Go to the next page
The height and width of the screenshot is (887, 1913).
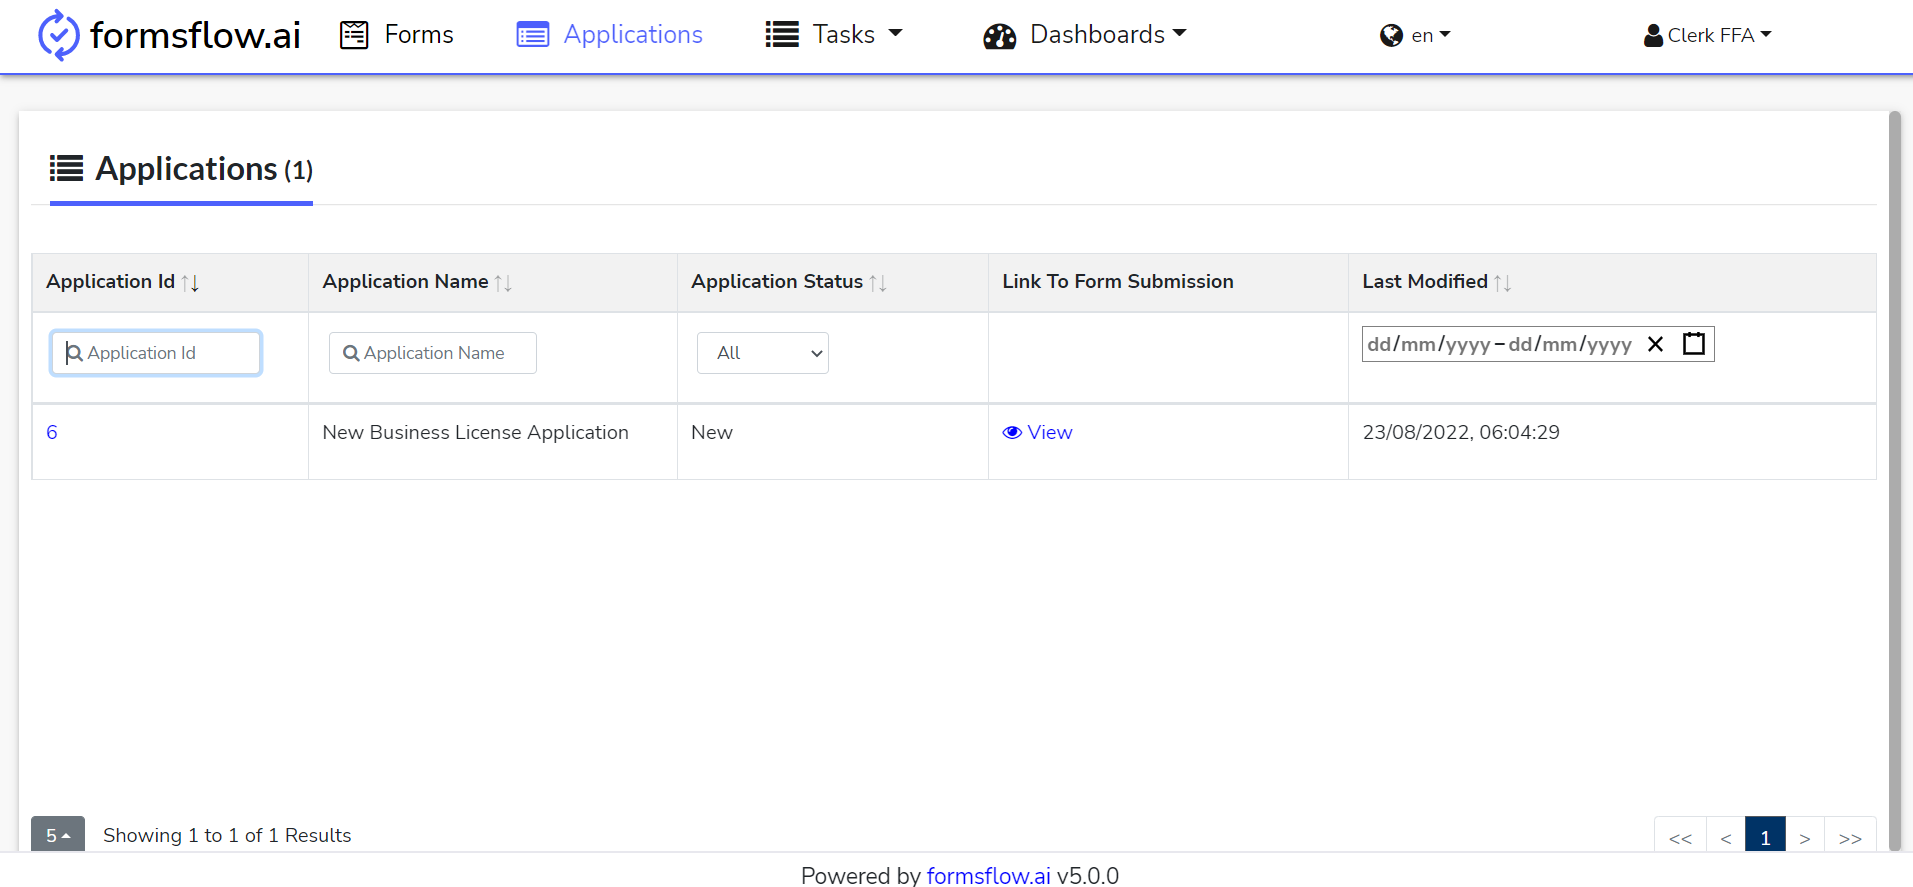pyautogui.click(x=1805, y=838)
